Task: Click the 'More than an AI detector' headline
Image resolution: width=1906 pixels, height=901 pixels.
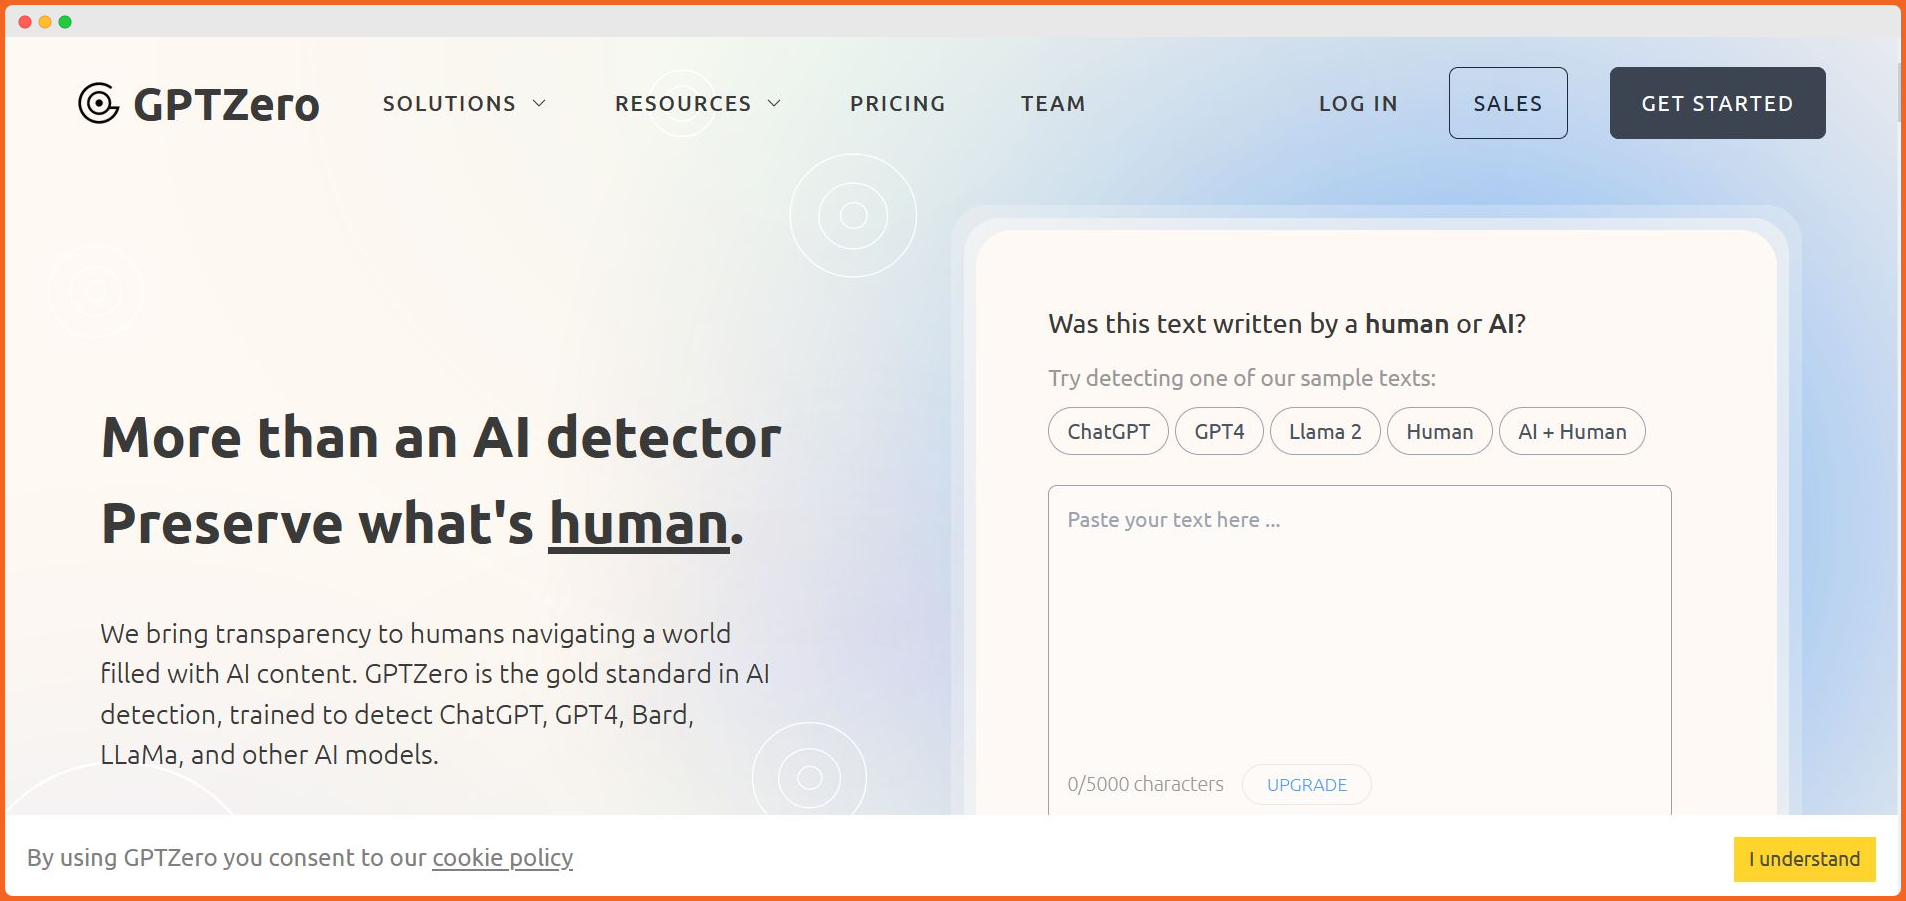Action: point(441,438)
